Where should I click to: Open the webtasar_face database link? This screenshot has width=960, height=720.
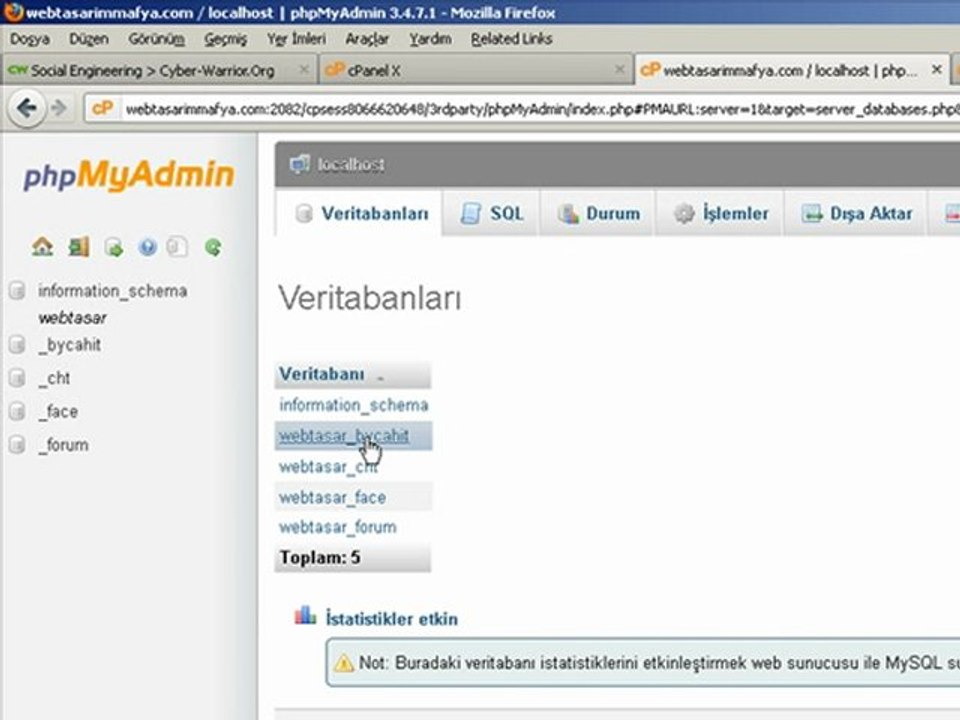[x=332, y=497]
